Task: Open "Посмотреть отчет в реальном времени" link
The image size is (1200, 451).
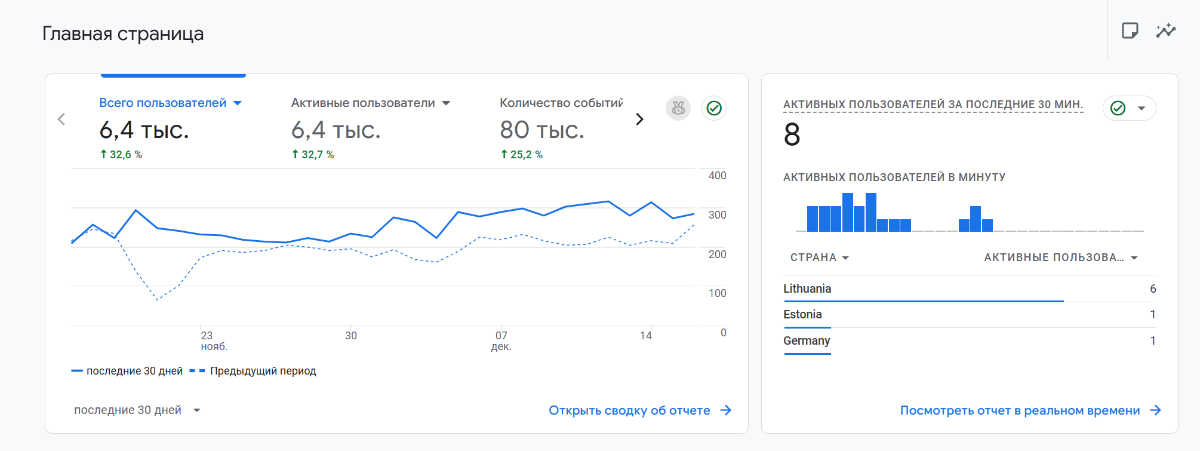Action: [x=1020, y=410]
